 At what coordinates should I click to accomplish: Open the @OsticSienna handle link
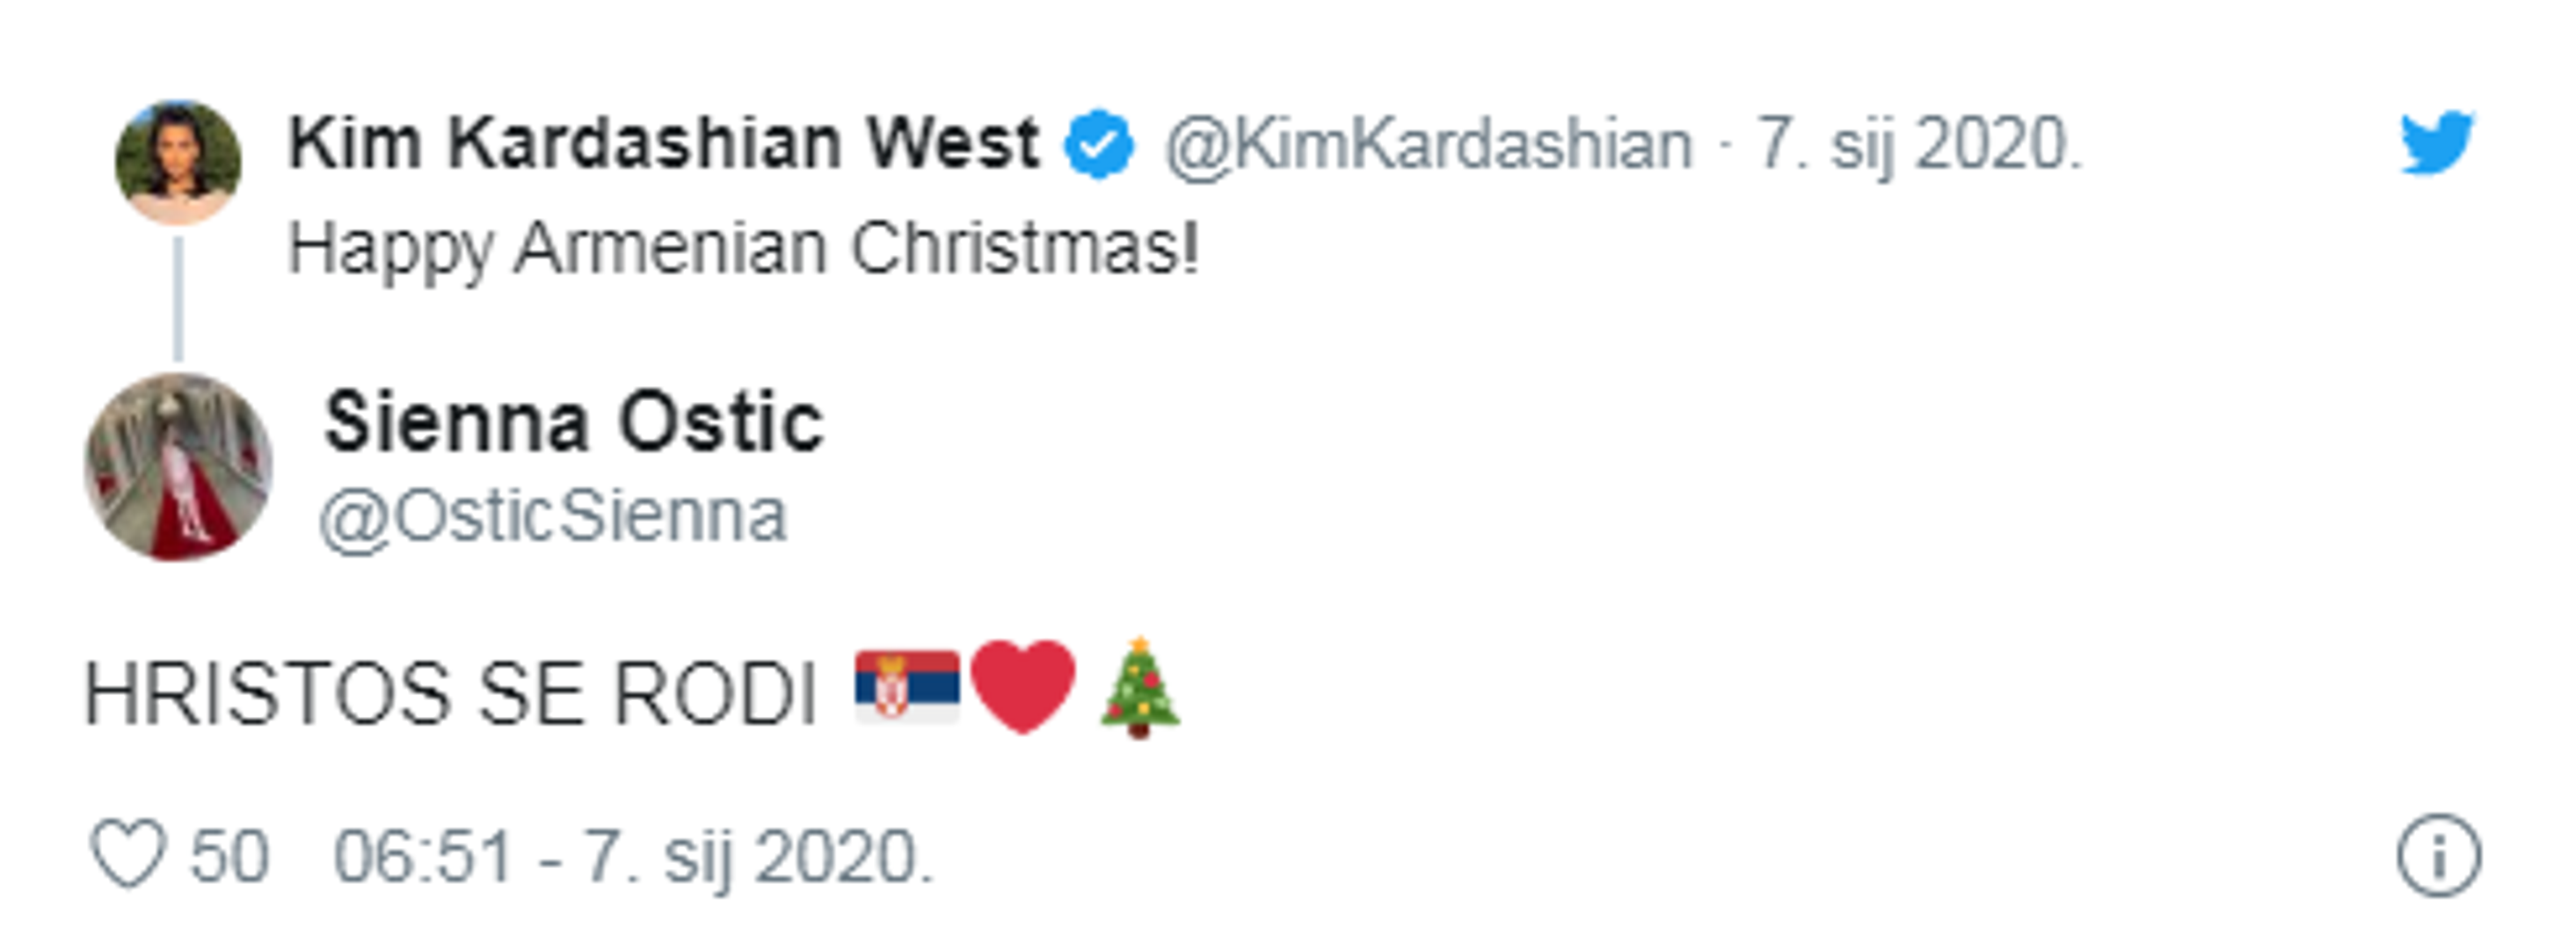[x=553, y=517]
